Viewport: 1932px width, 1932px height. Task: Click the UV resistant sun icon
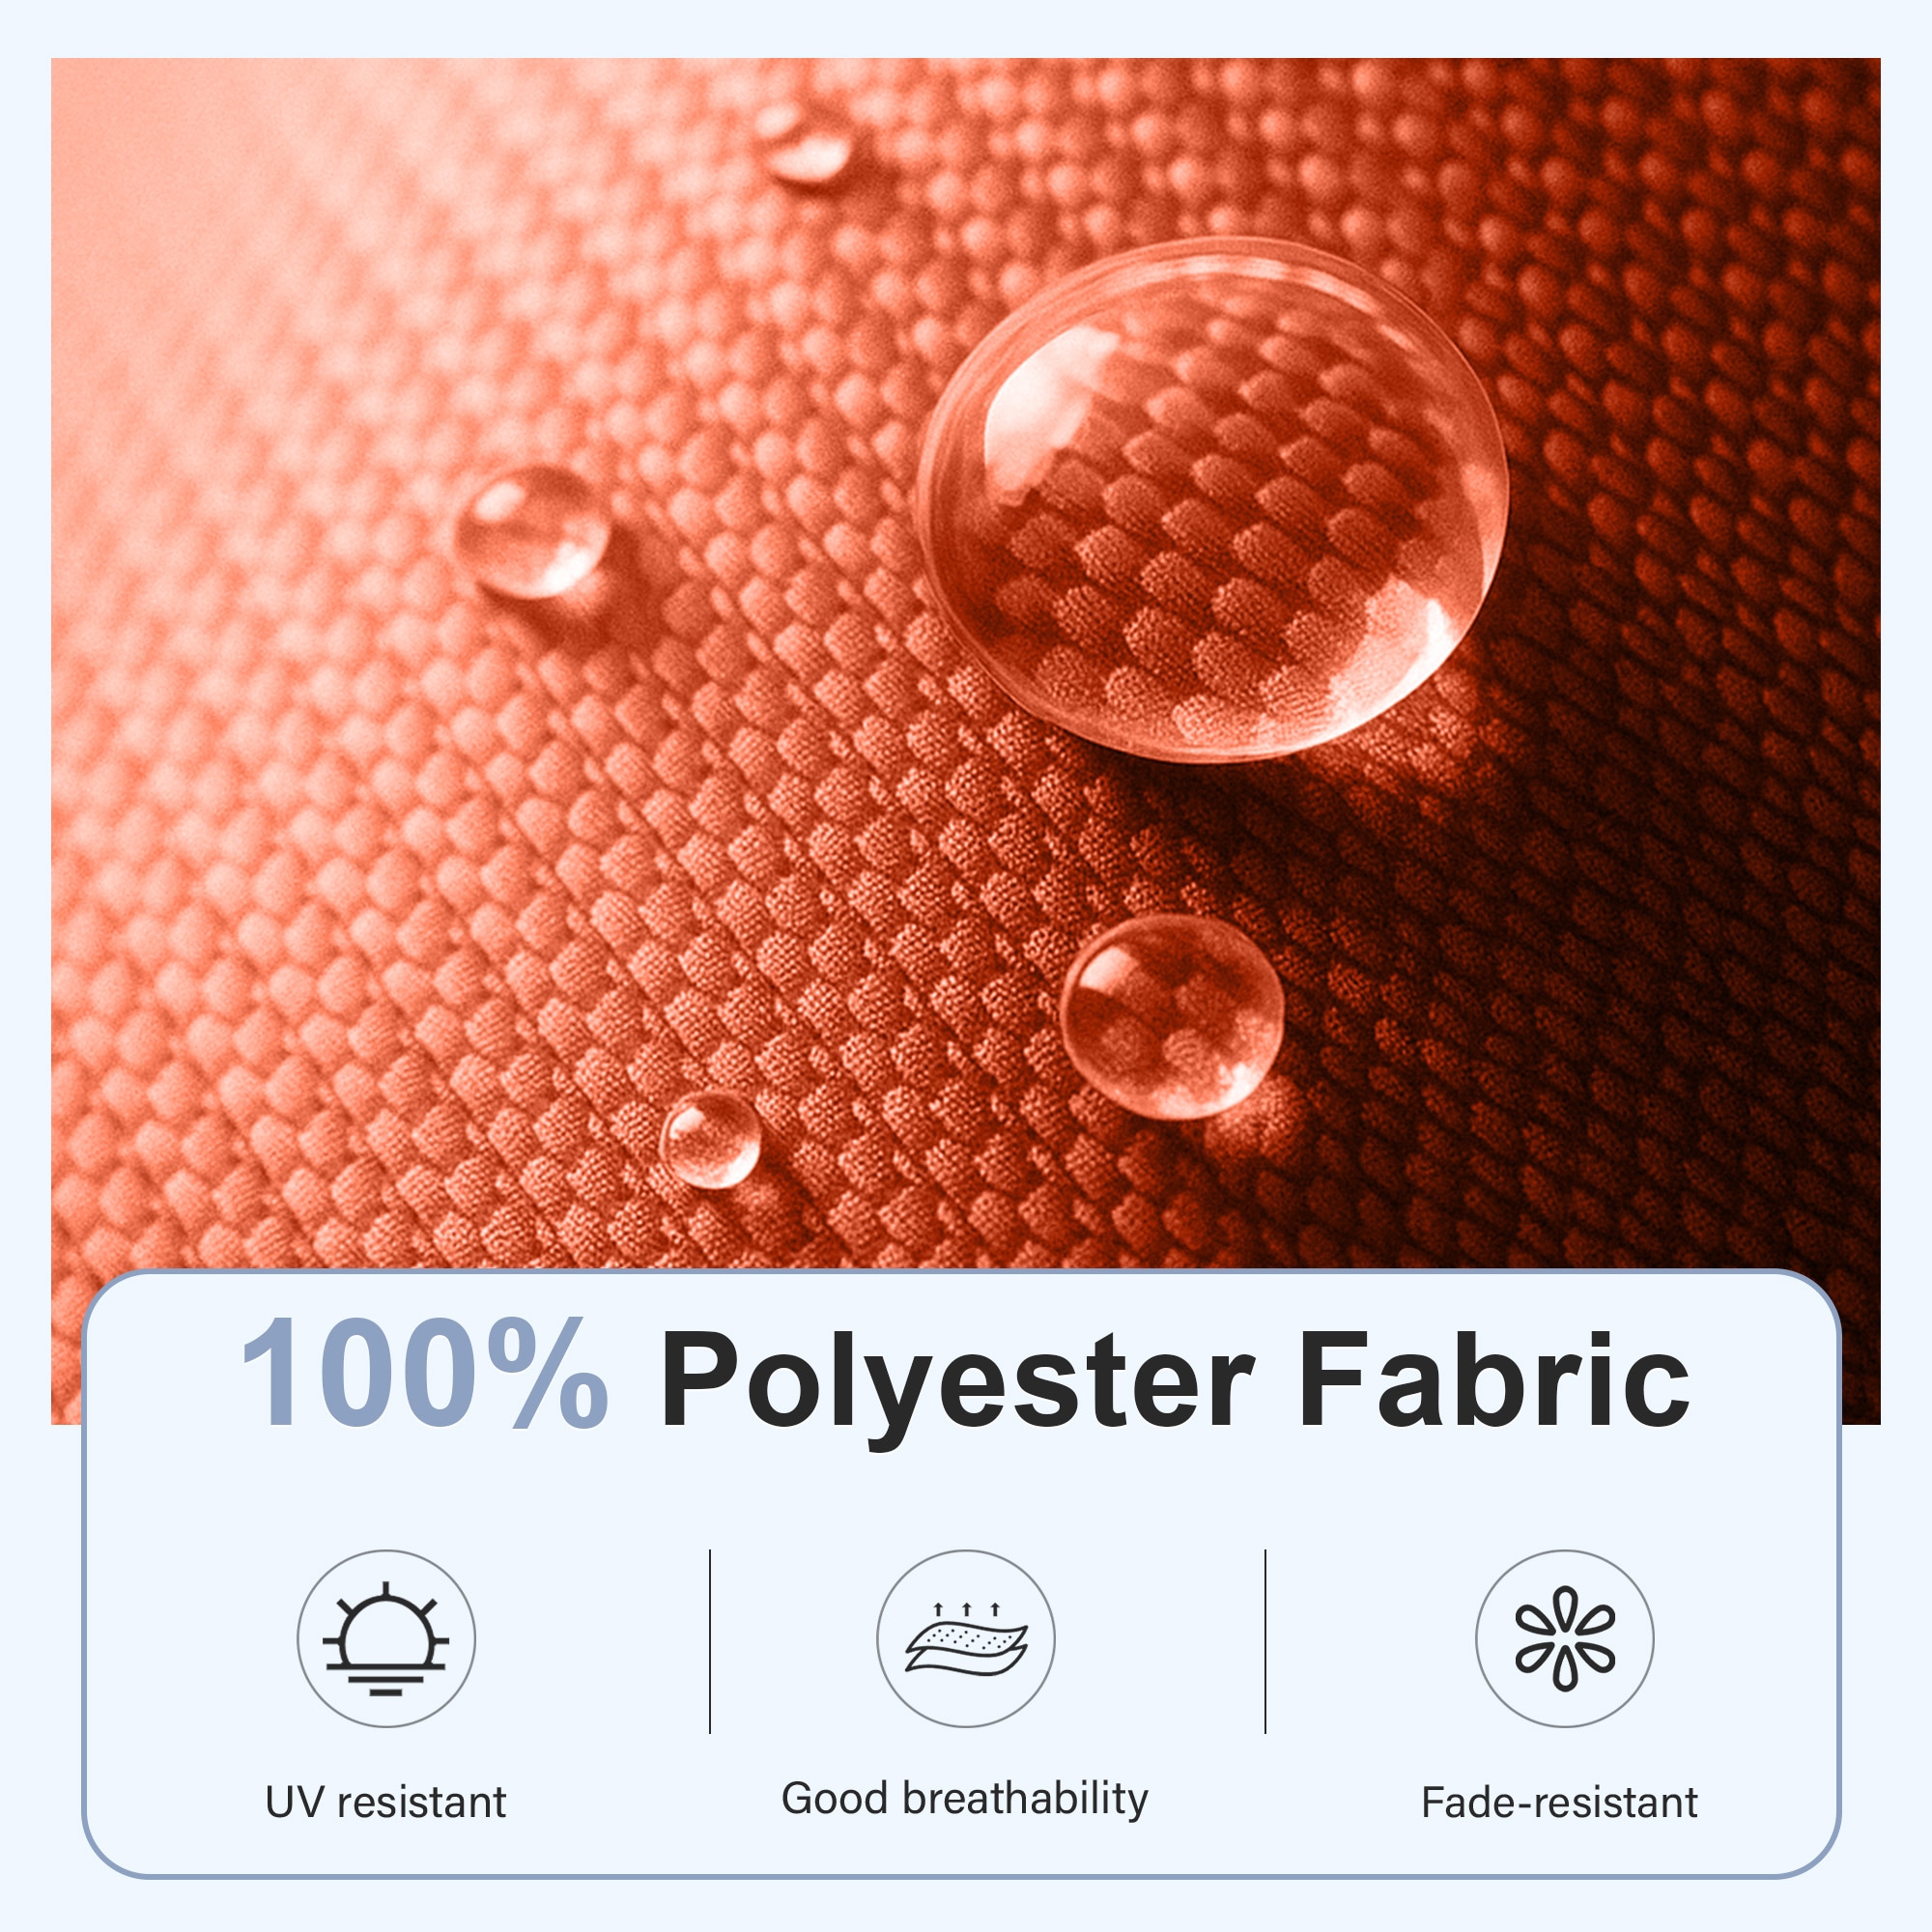tap(386, 1638)
